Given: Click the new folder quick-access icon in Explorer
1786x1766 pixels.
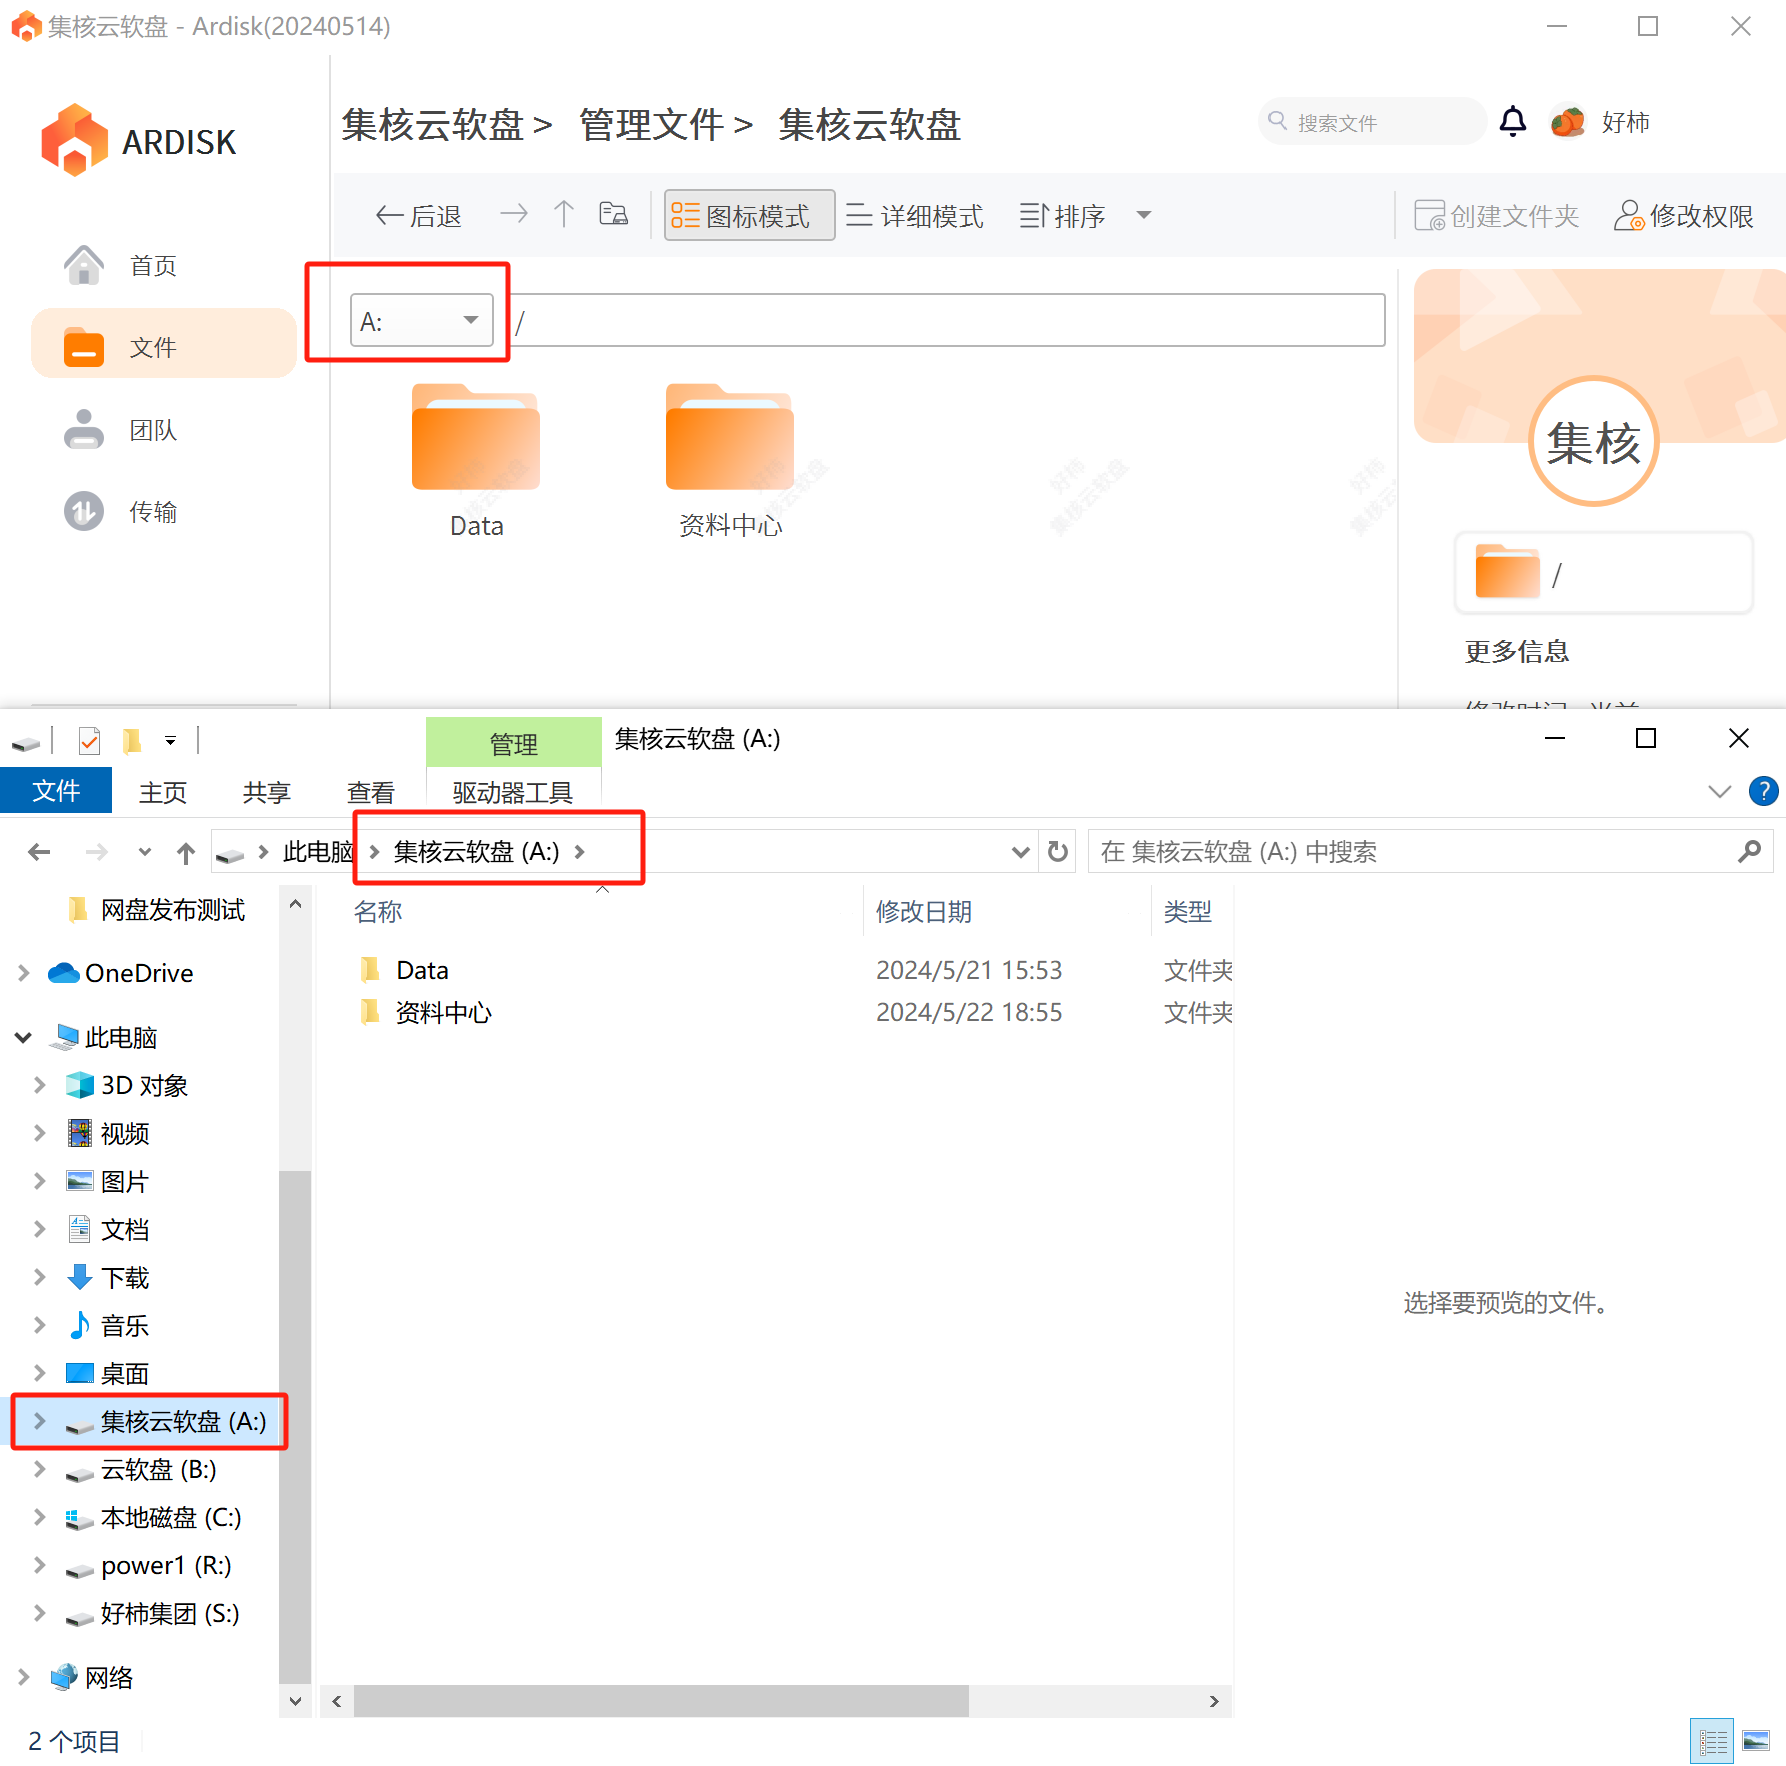Looking at the screenshot, I should pos(131,740).
